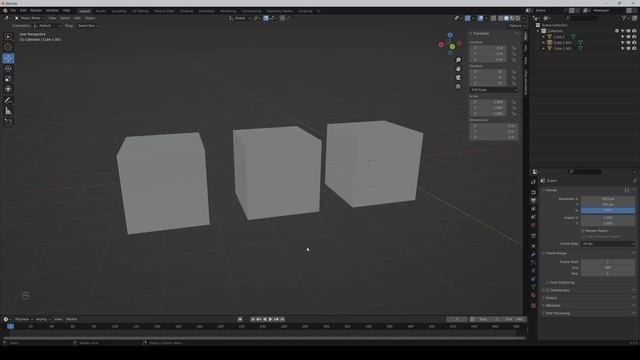Open the Object Mode dropdown
The image size is (640, 360).
coord(29,18)
